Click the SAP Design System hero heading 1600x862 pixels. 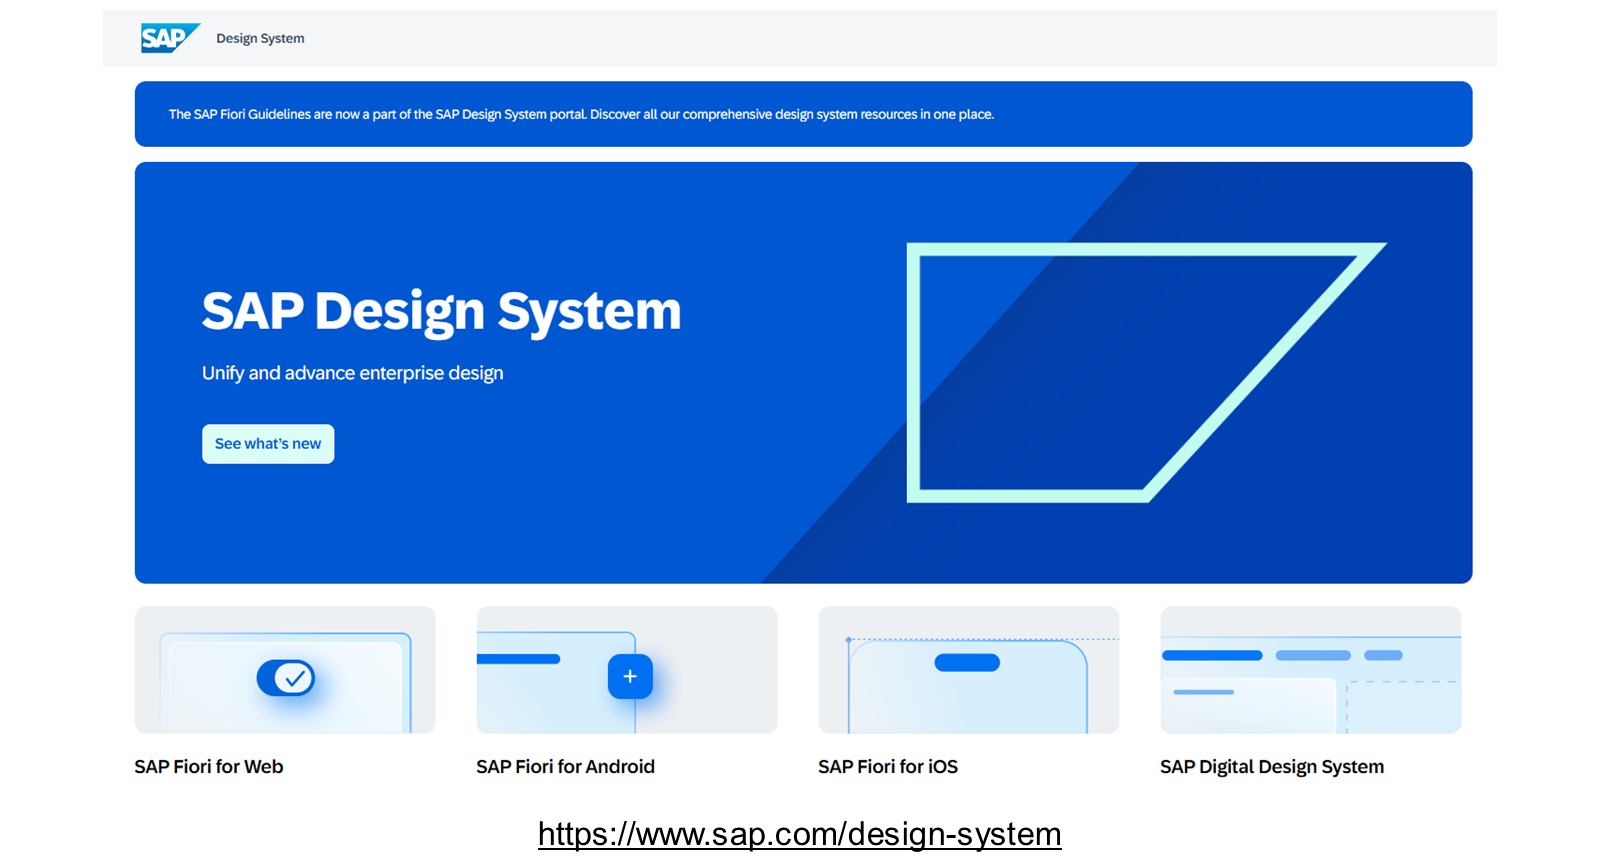click(x=441, y=312)
